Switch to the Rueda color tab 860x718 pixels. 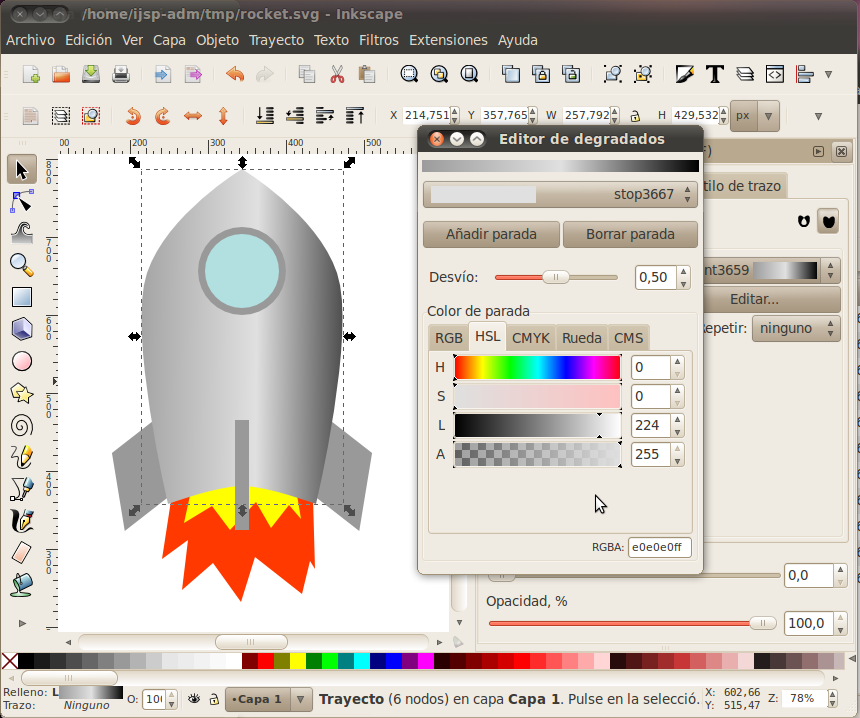click(x=581, y=338)
